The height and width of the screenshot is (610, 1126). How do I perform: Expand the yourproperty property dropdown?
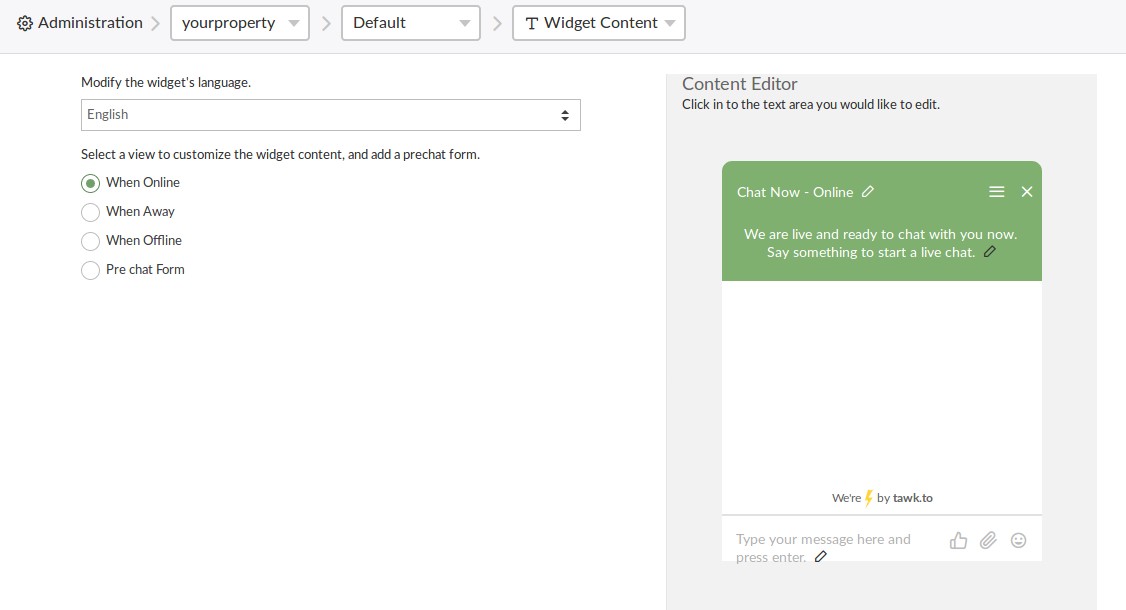(x=240, y=23)
